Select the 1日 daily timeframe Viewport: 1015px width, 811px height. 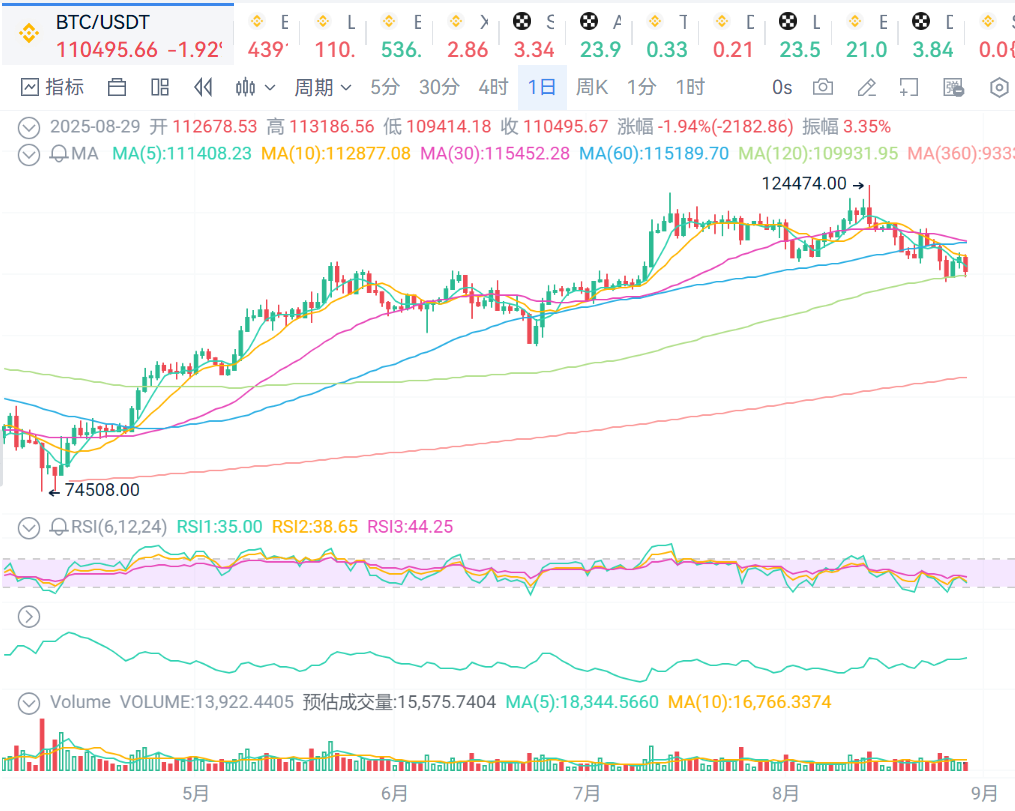542,87
